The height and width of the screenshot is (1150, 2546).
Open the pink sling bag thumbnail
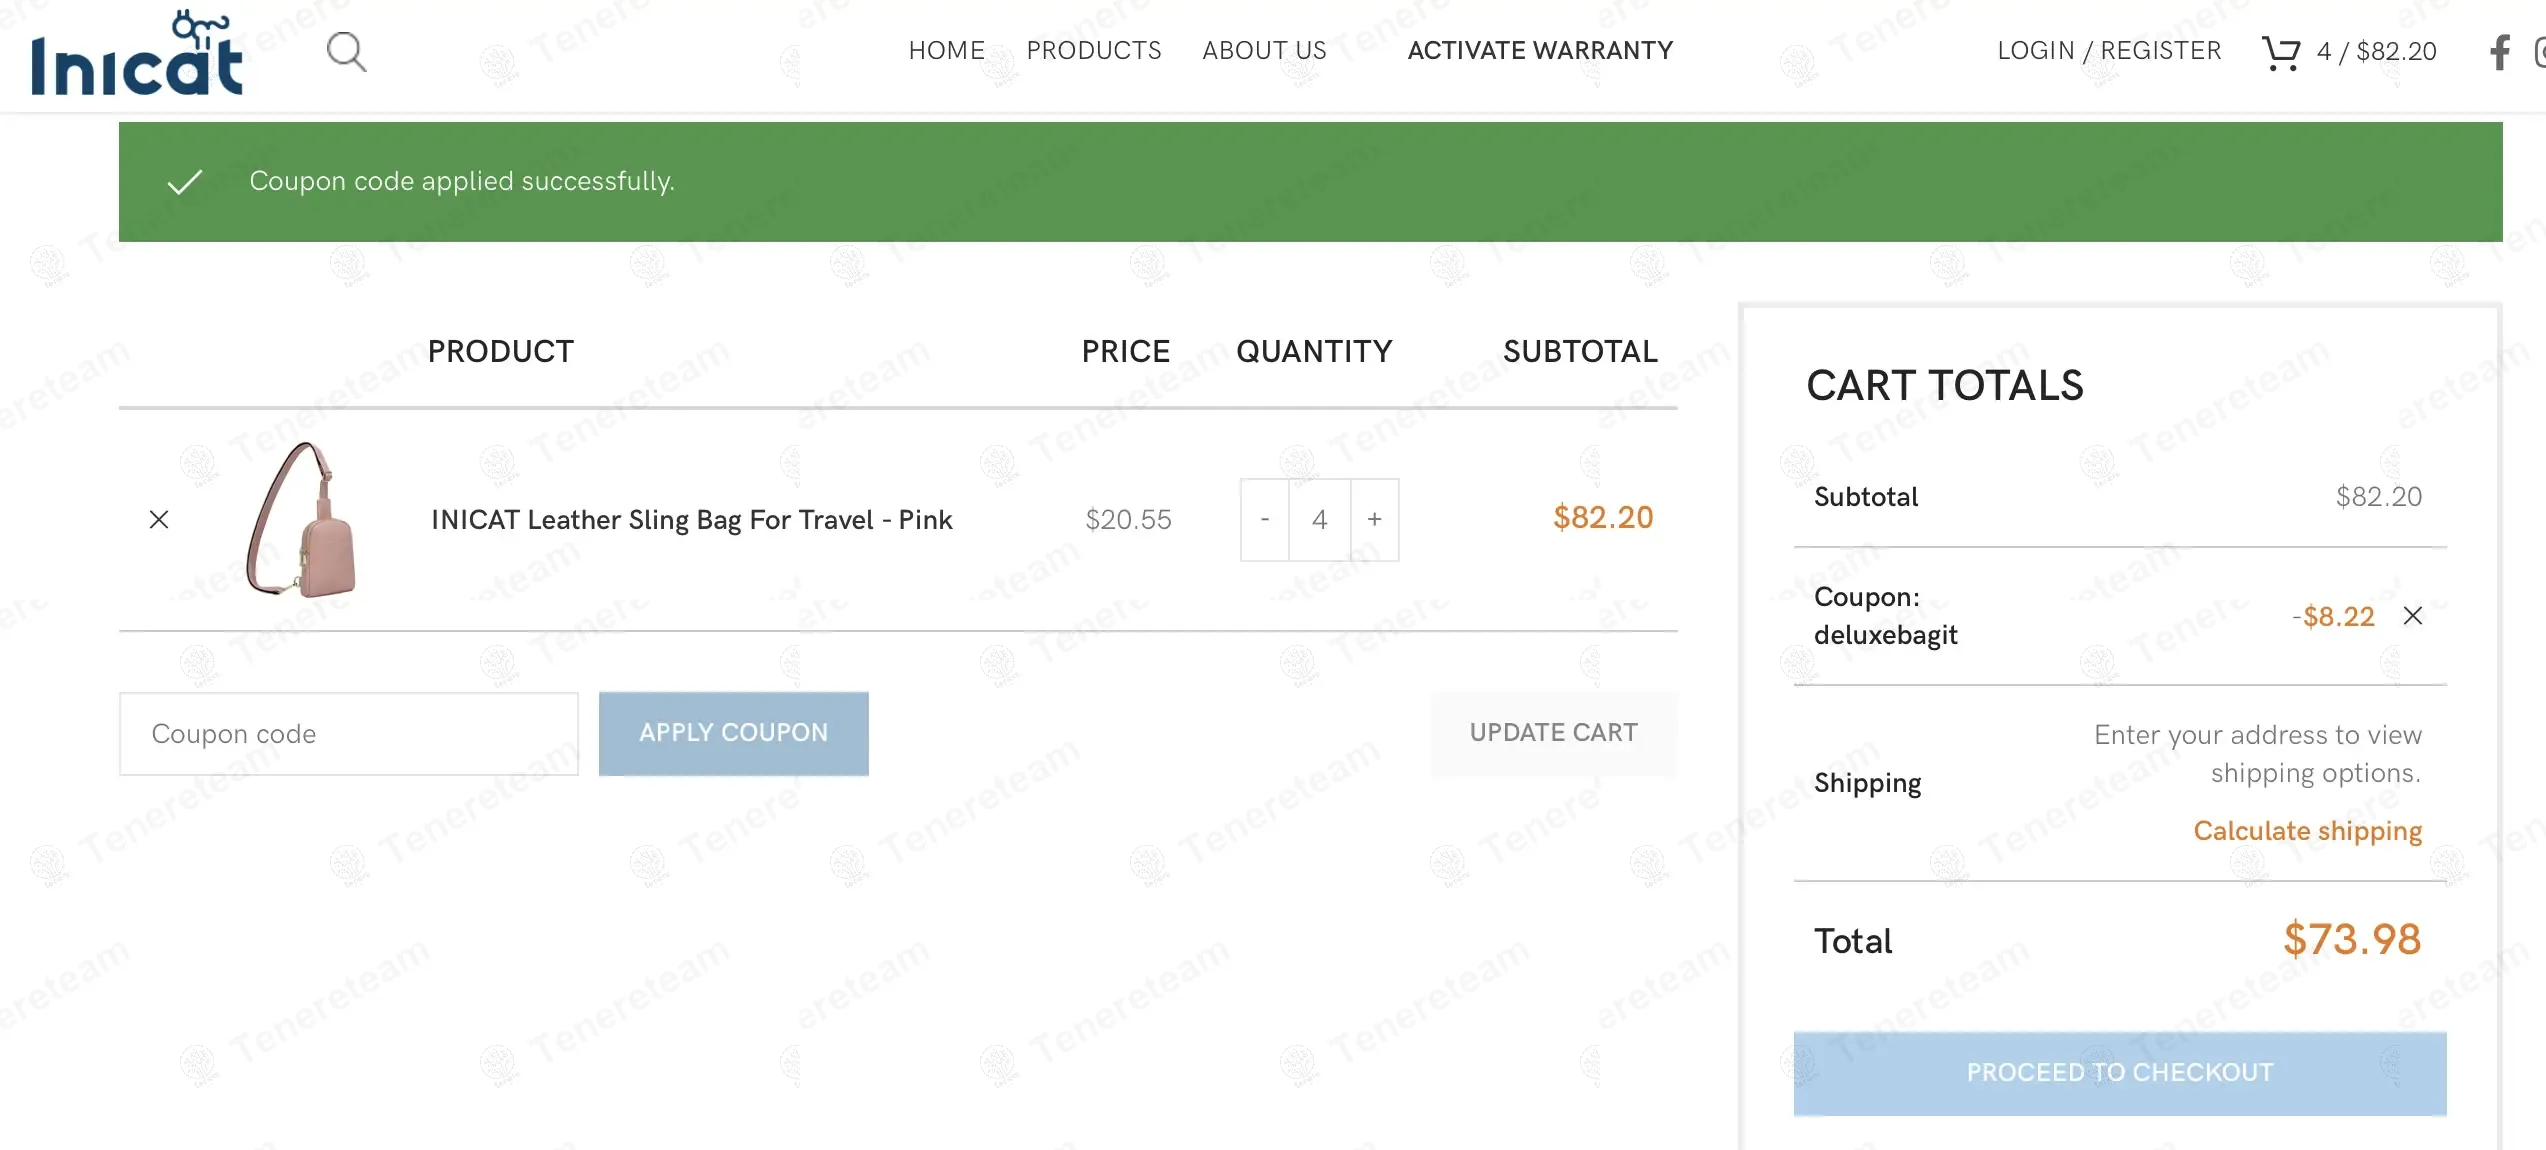301,519
